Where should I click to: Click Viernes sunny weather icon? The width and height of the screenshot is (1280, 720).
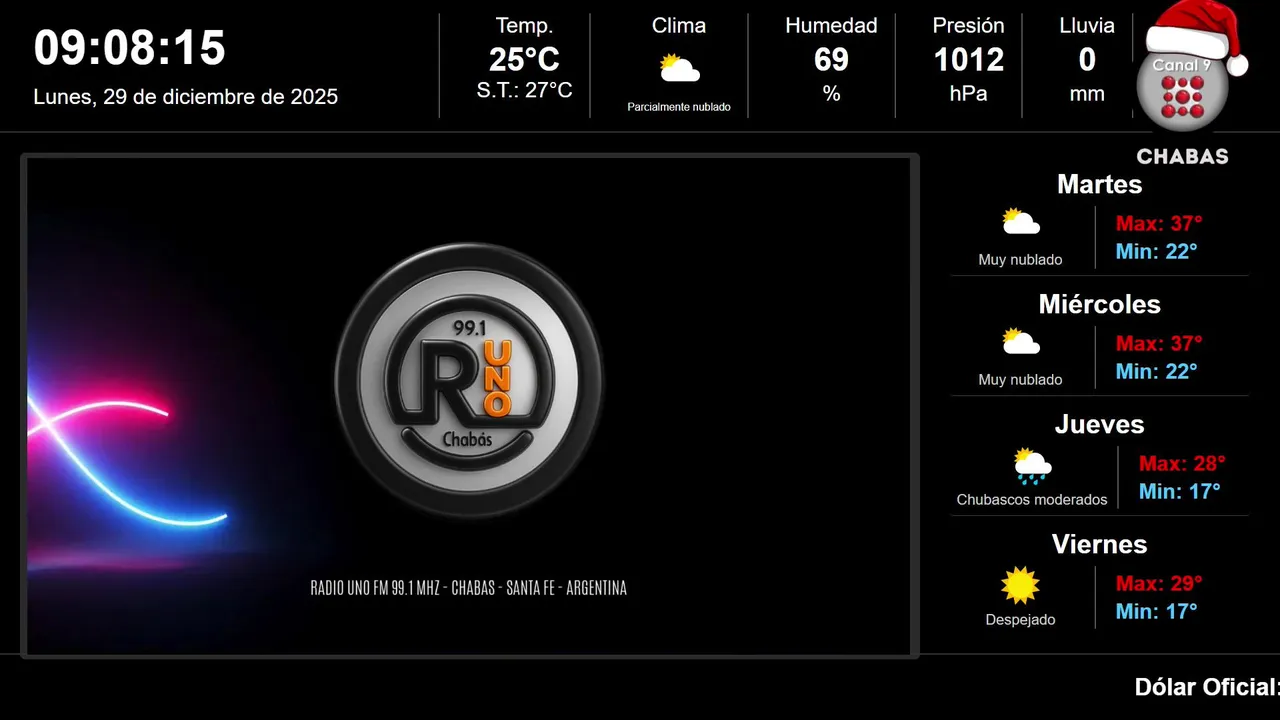[x=1020, y=585]
